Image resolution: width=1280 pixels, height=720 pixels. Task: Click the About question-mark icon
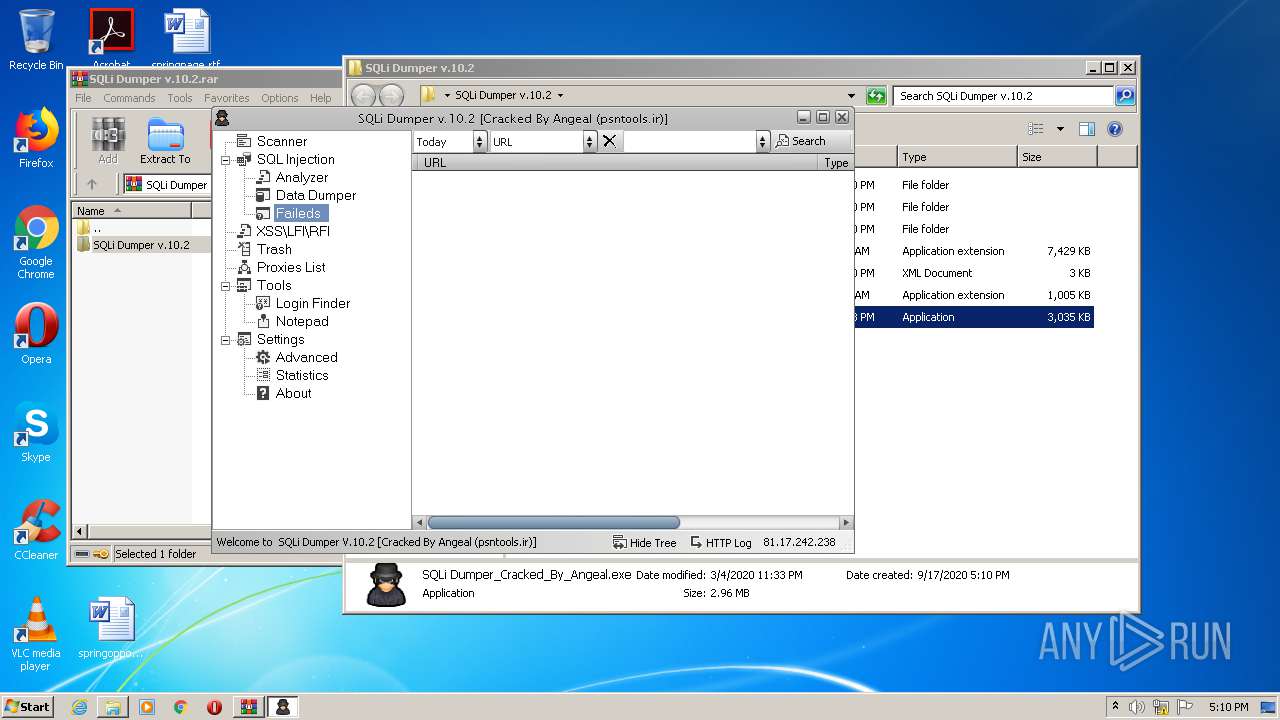pyautogui.click(x=263, y=393)
